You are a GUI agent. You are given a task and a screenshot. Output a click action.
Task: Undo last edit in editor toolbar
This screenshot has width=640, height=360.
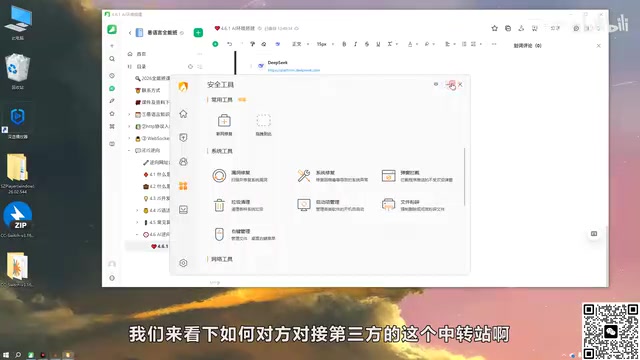(x=229, y=44)
